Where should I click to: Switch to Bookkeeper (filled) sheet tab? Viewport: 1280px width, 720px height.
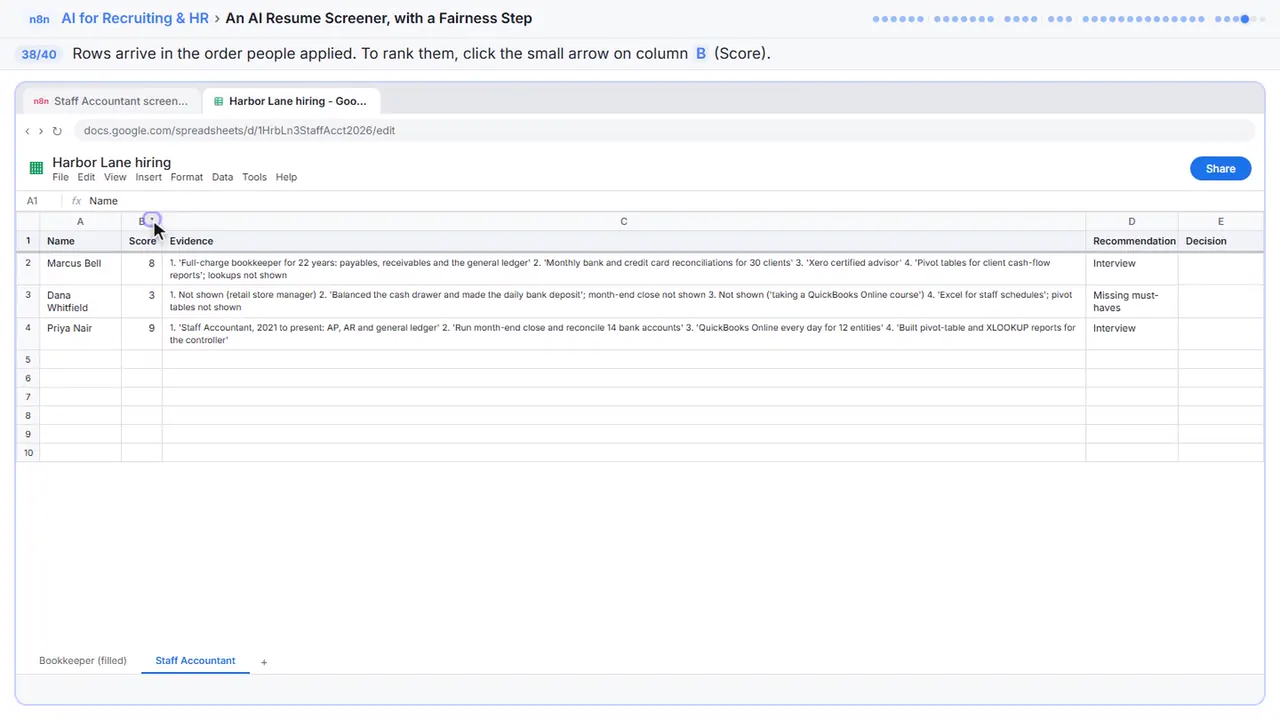[83, 661]
